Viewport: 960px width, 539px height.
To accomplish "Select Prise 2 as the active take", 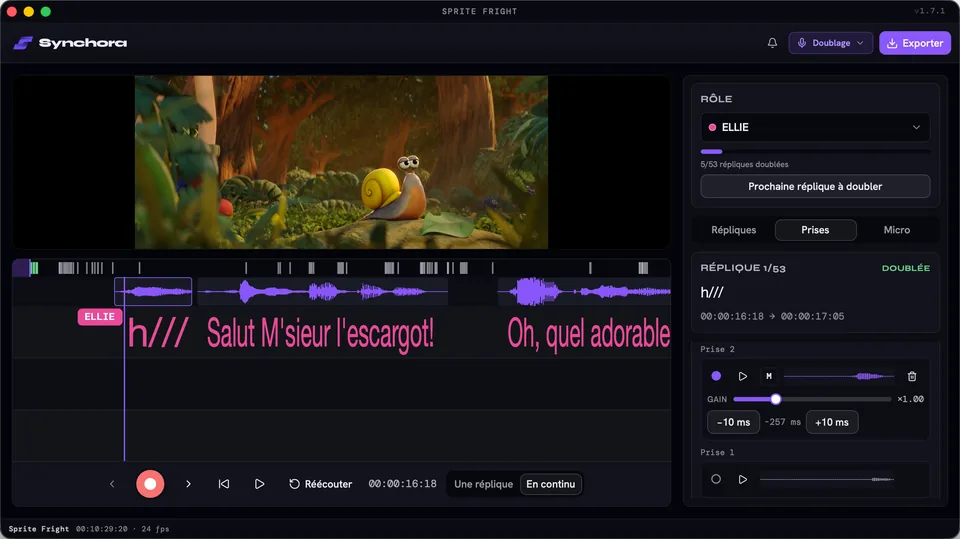I will point(716,376).
